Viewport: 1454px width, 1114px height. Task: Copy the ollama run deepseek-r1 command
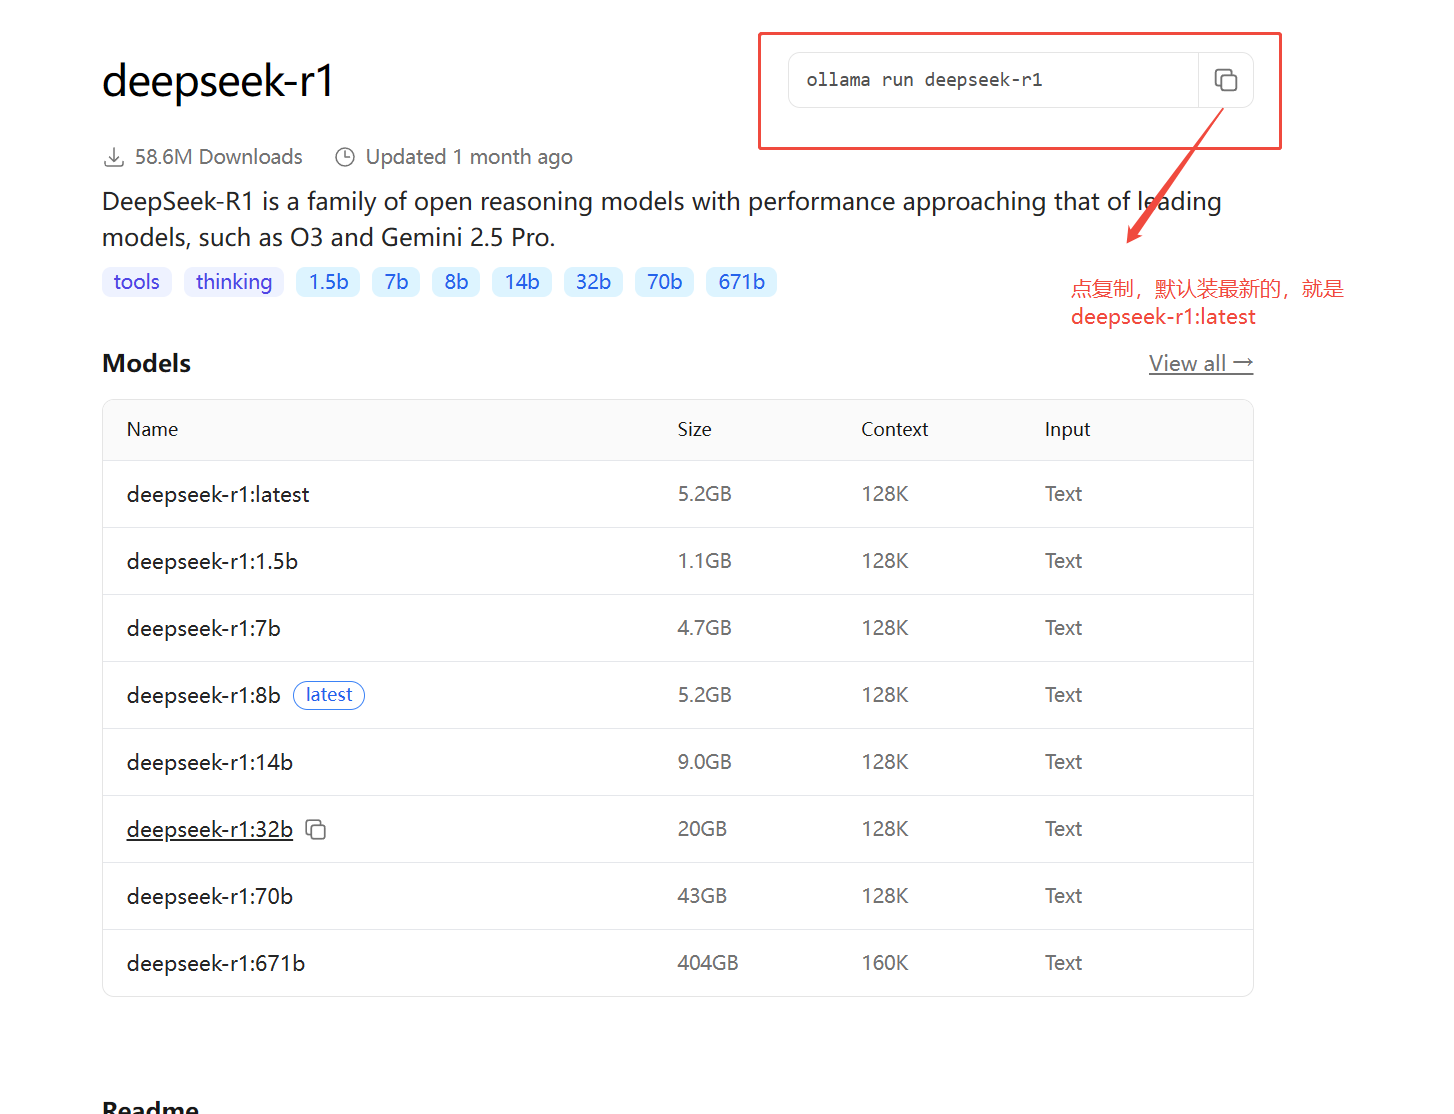coord(1226,80)
